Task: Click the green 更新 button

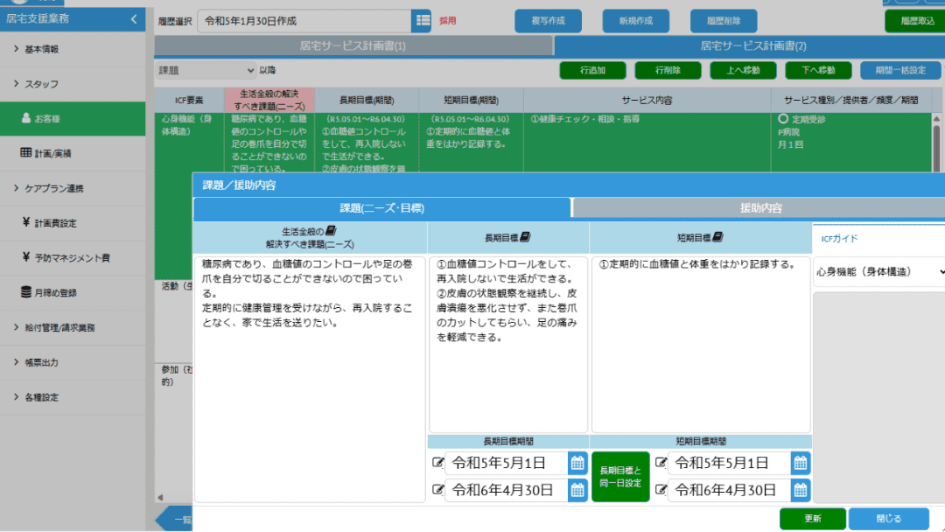Action: coord(812,519)
